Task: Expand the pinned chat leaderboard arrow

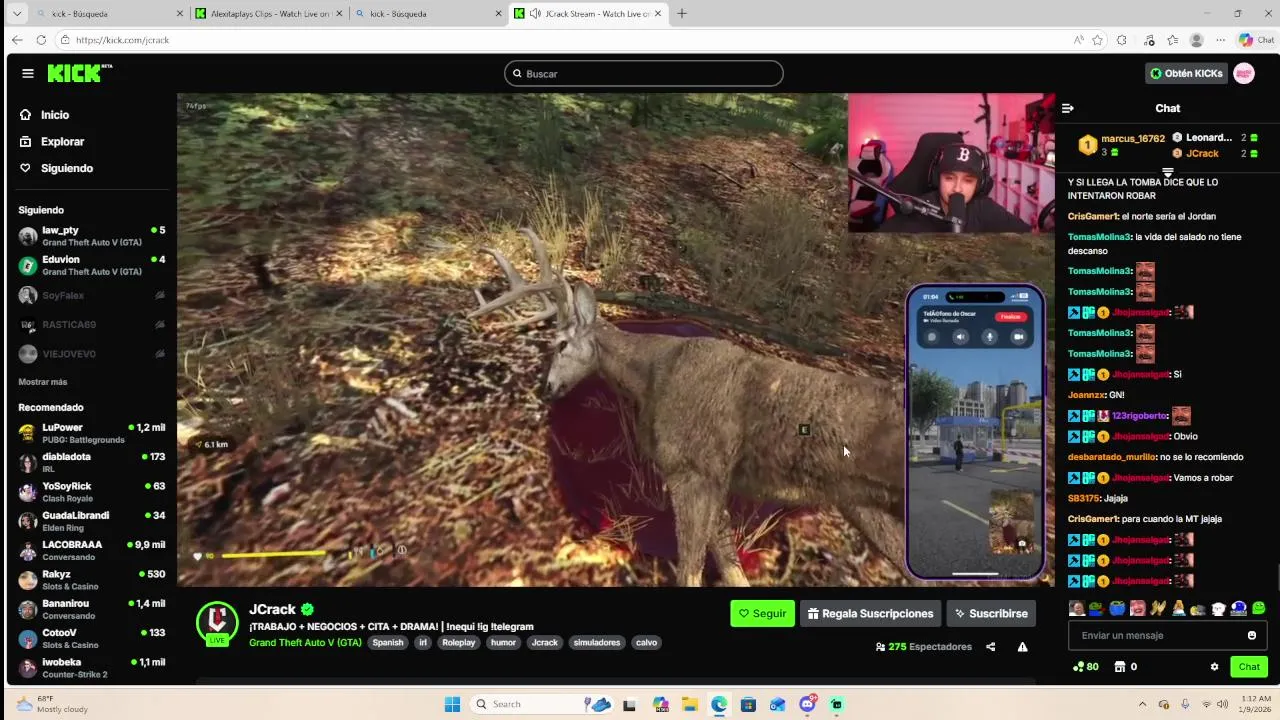Action: pos(1167,173)
